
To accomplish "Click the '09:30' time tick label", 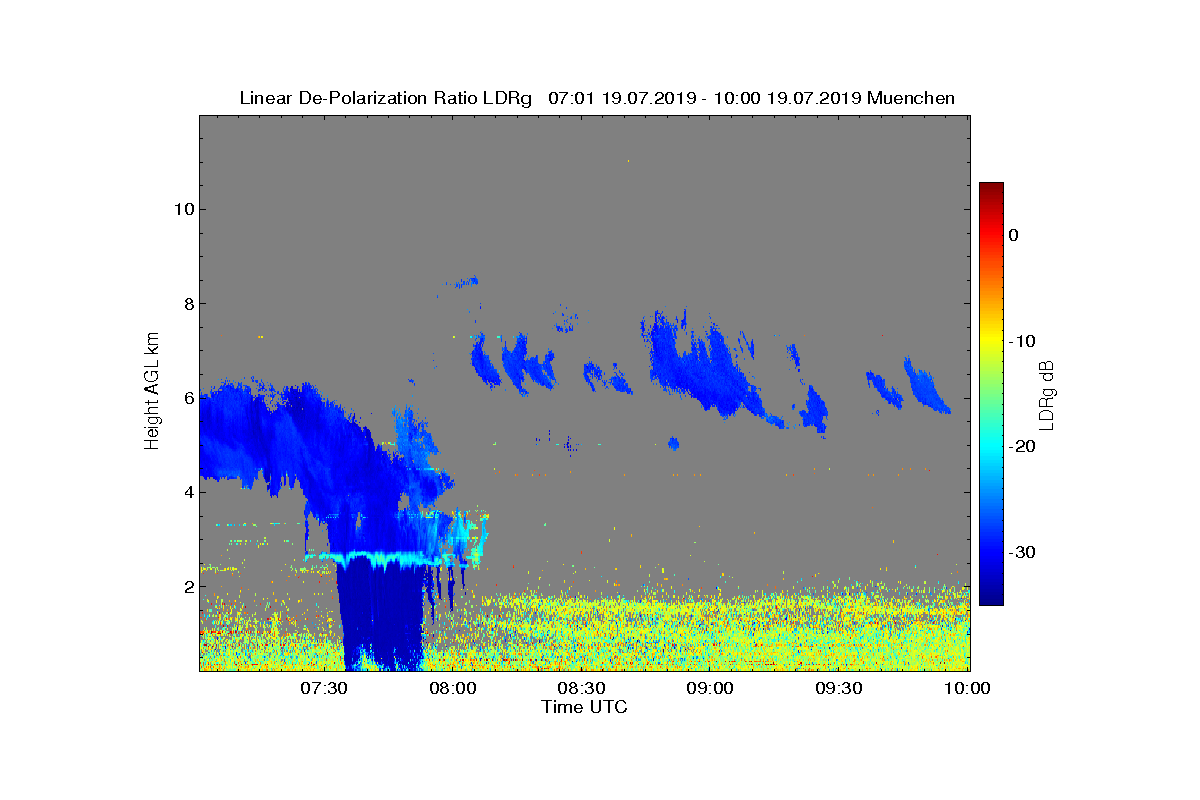I will coord(840,689).
